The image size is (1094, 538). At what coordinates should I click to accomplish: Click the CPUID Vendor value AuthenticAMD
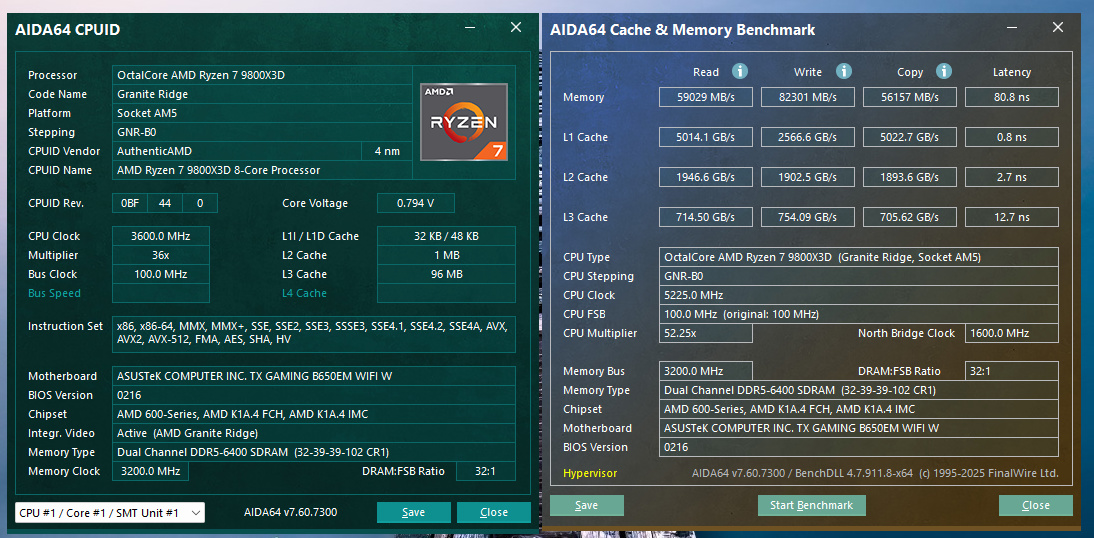[x=238, y=151]
